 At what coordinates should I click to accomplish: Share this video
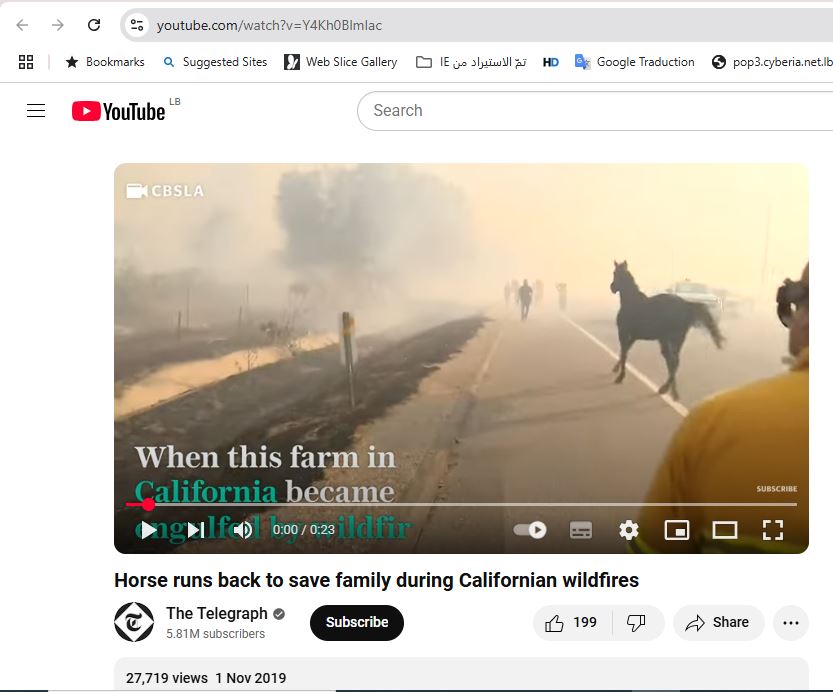[718, 622]
